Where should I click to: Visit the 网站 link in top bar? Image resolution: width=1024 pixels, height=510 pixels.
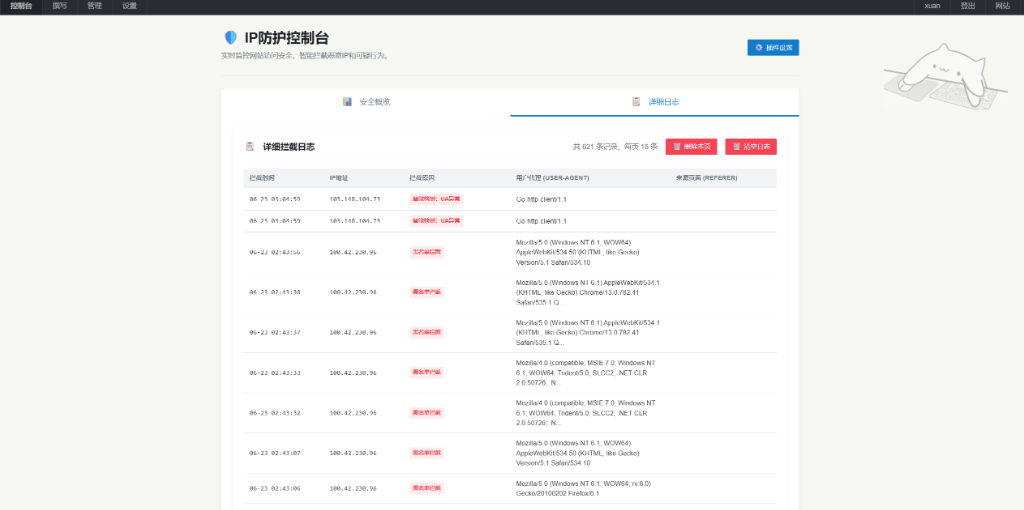[1002, 6]
